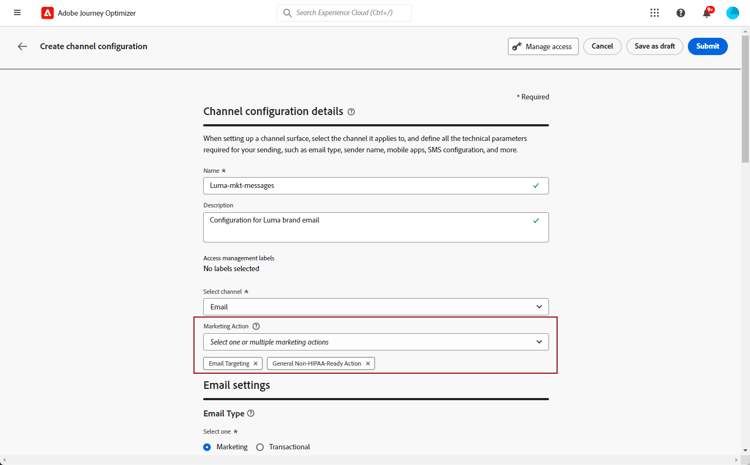
Task: Show help for Channel configuration details
Action: 351,112
